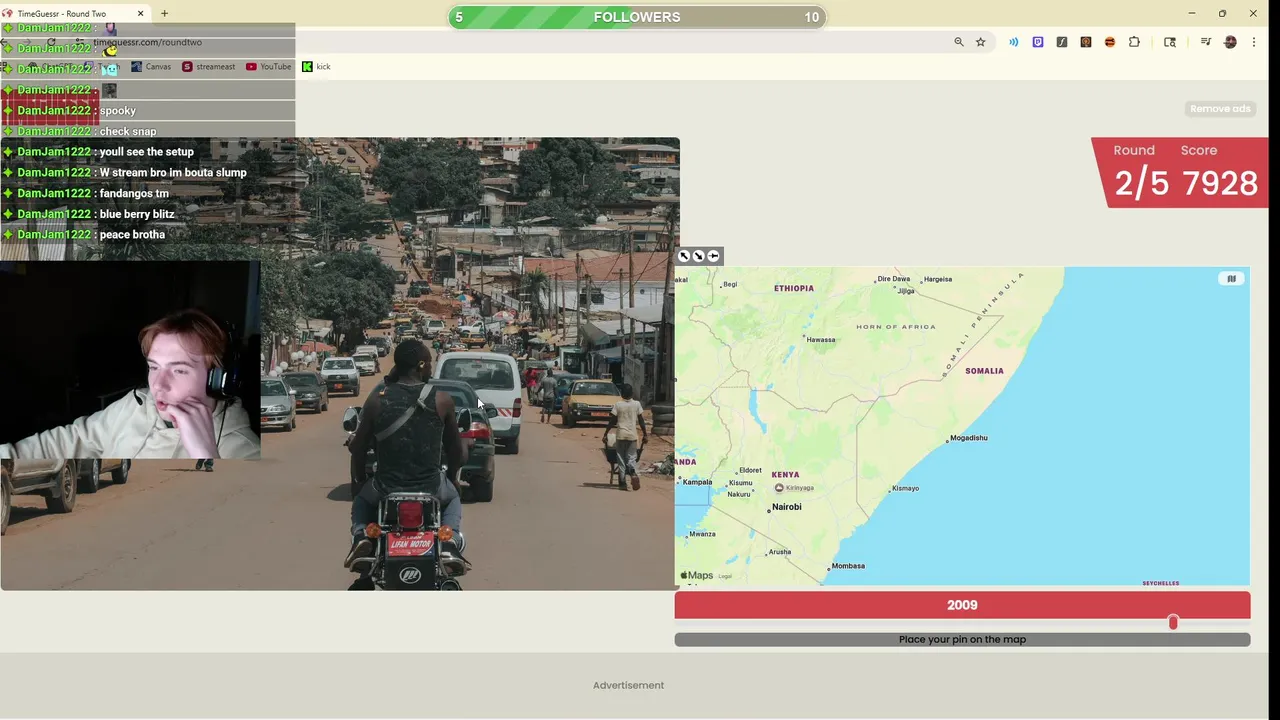Screen dimensions: 1280x720
Task: Click Mwanza on the map
Action: 700,534
